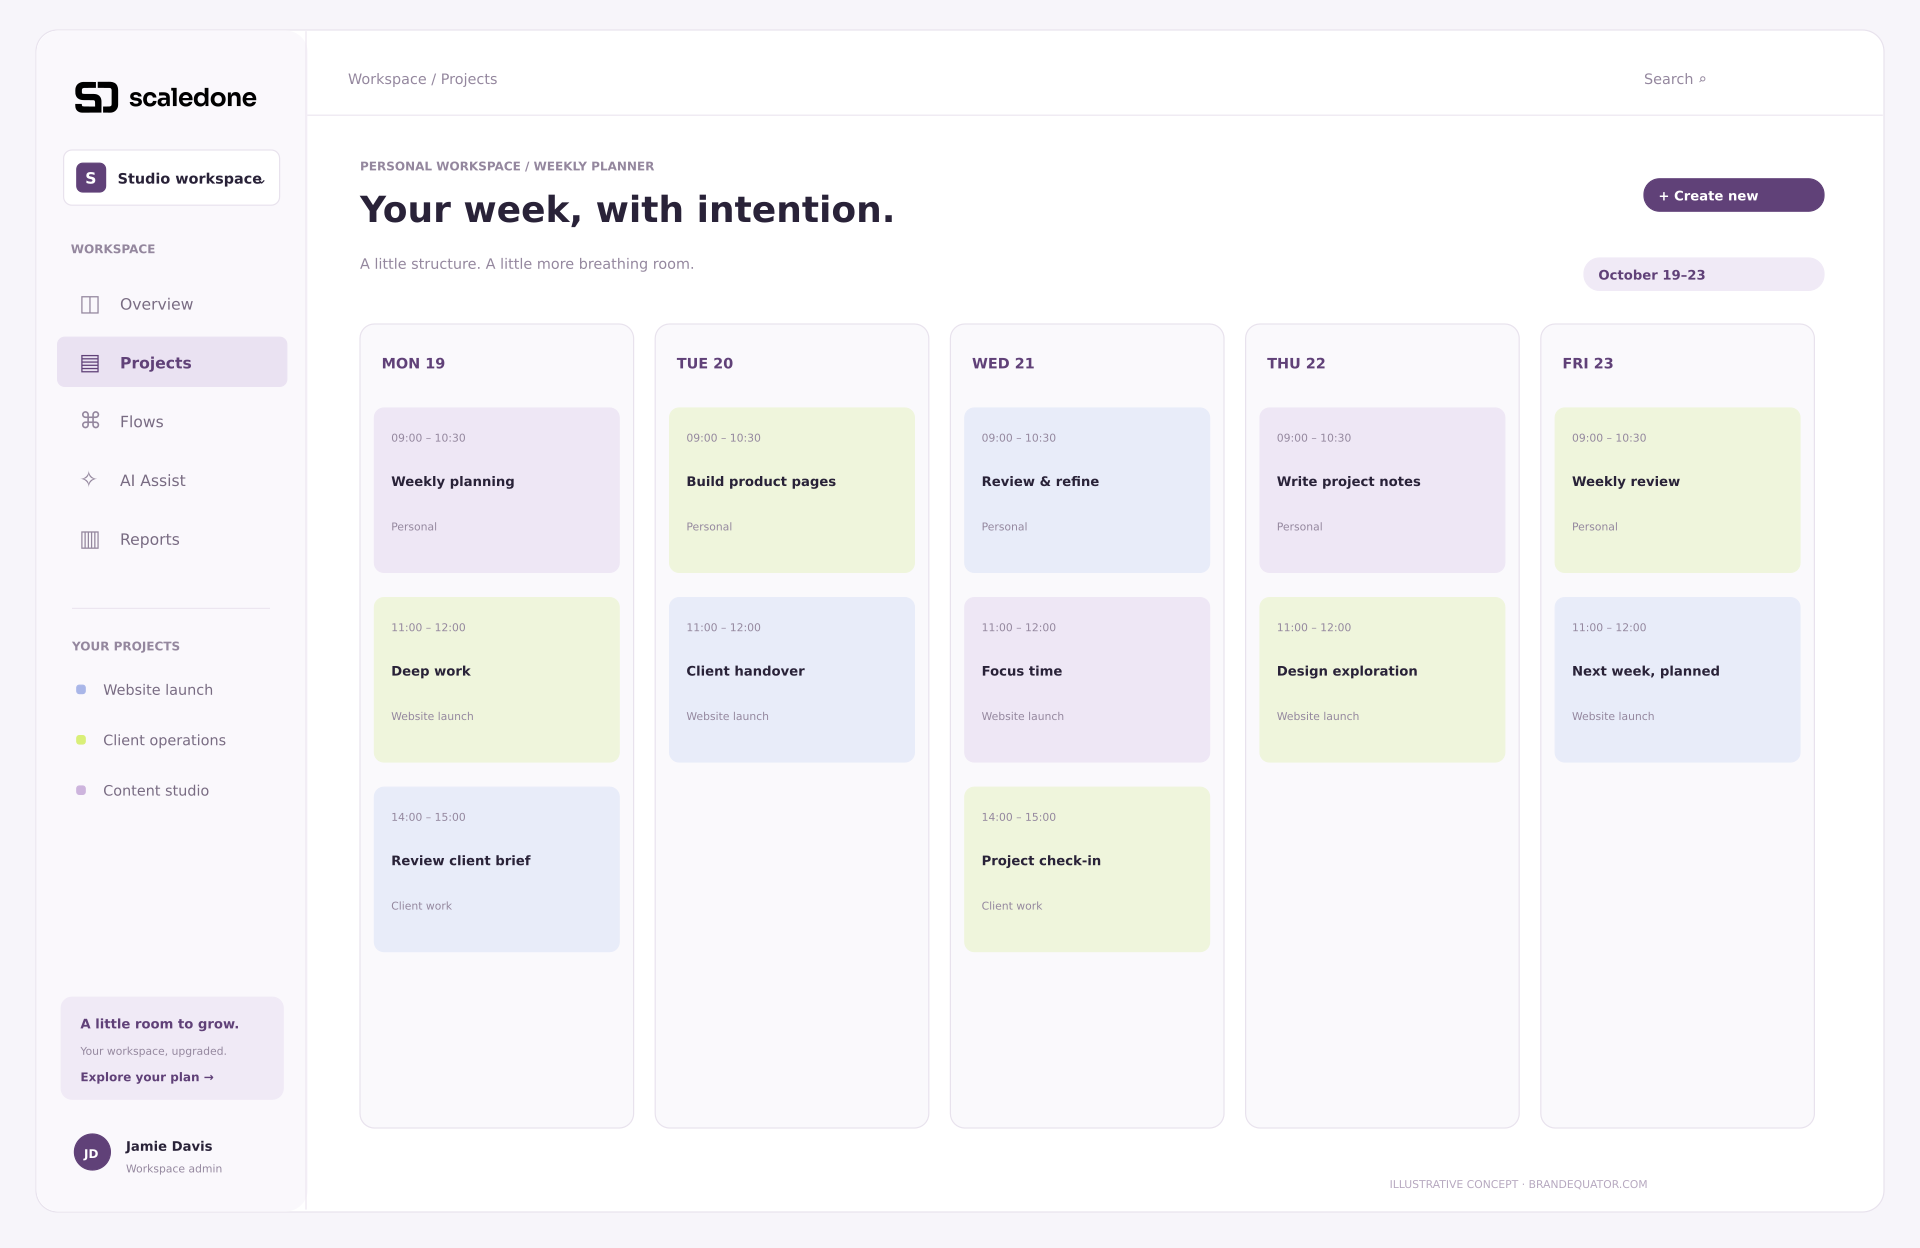Click the Client work tag on Project check-in
1920x1248 pixels.
tap(1012, 906)
